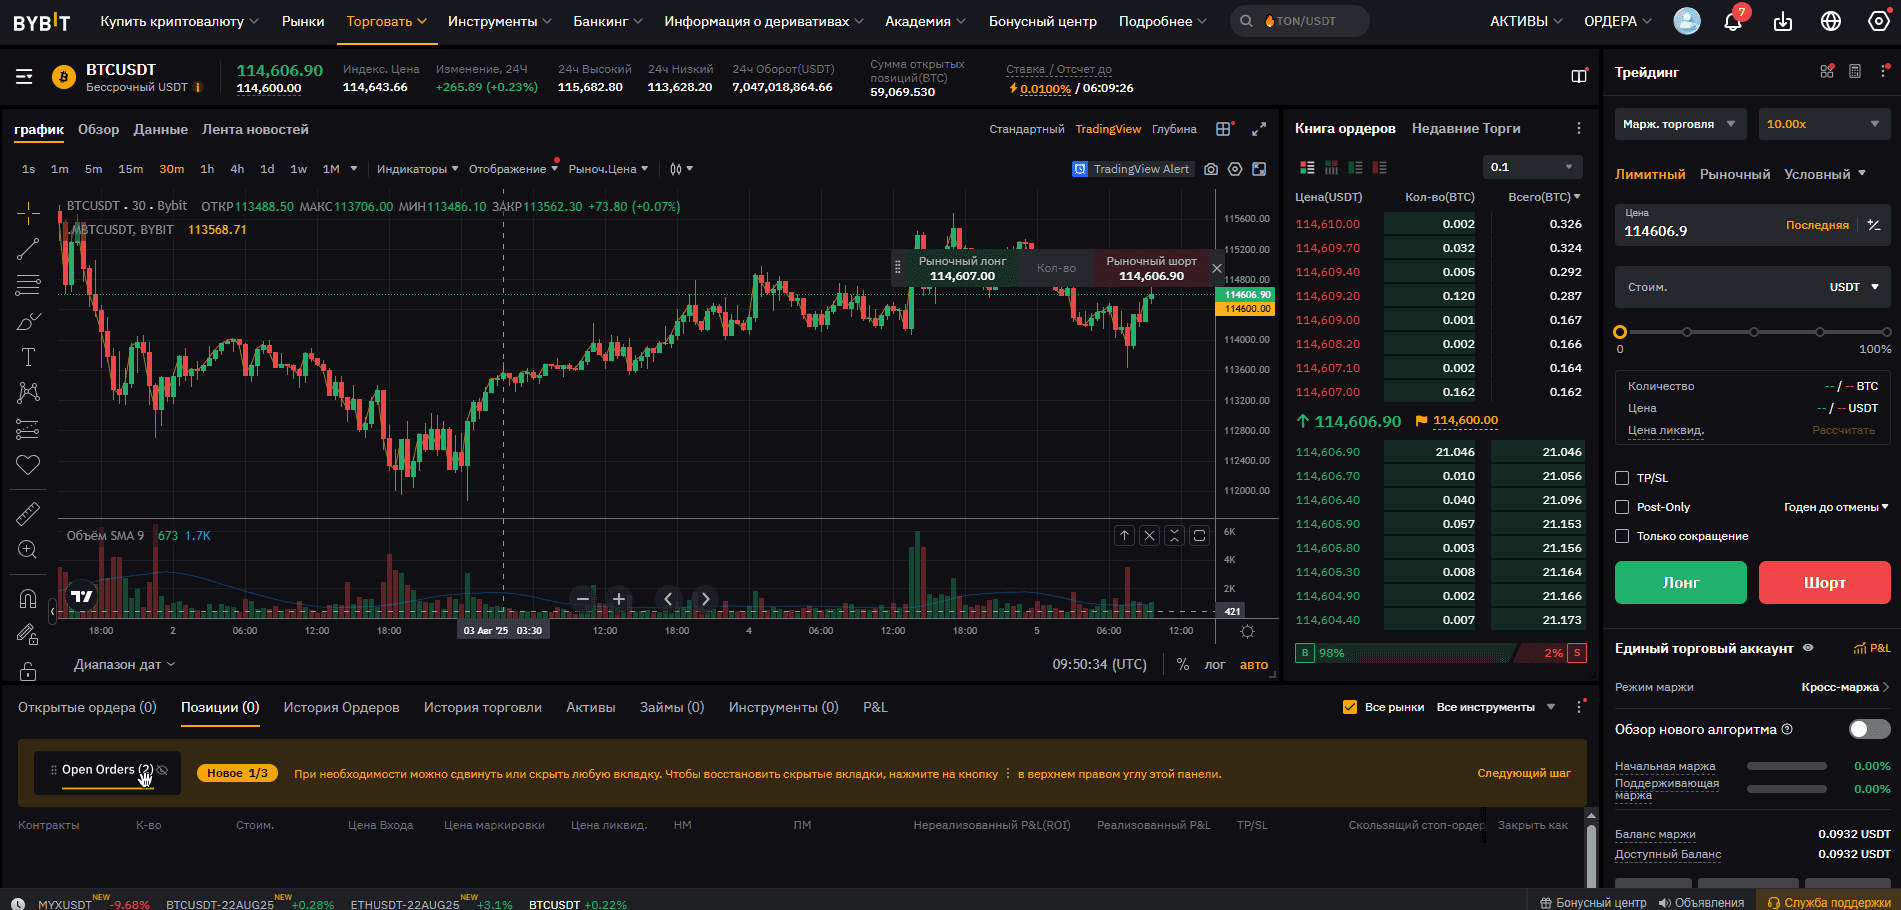Expand the Диапазон дат selector

[x=124, y=664]
